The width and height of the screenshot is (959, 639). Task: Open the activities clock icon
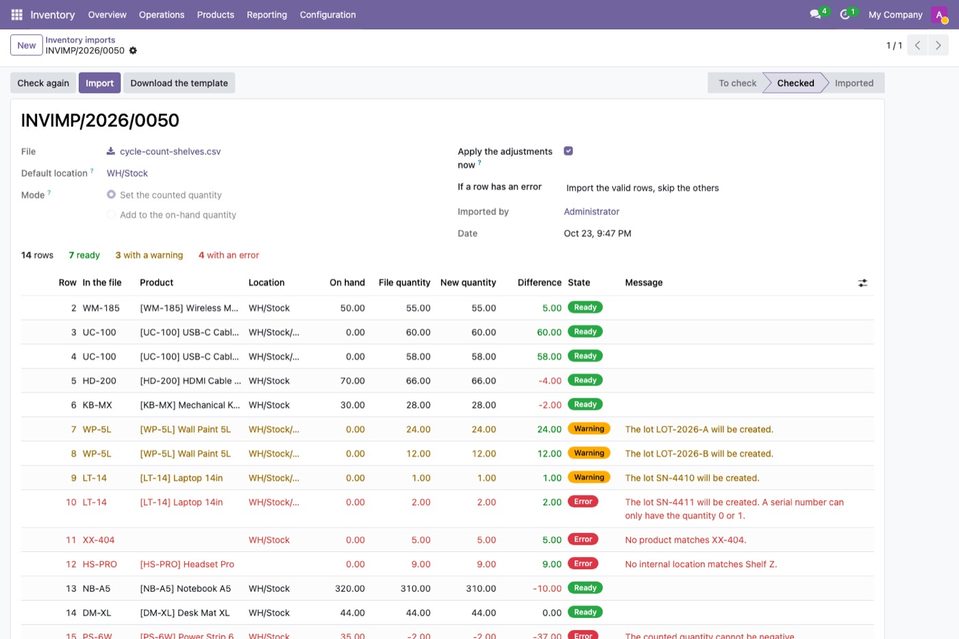tap(845, 14)
